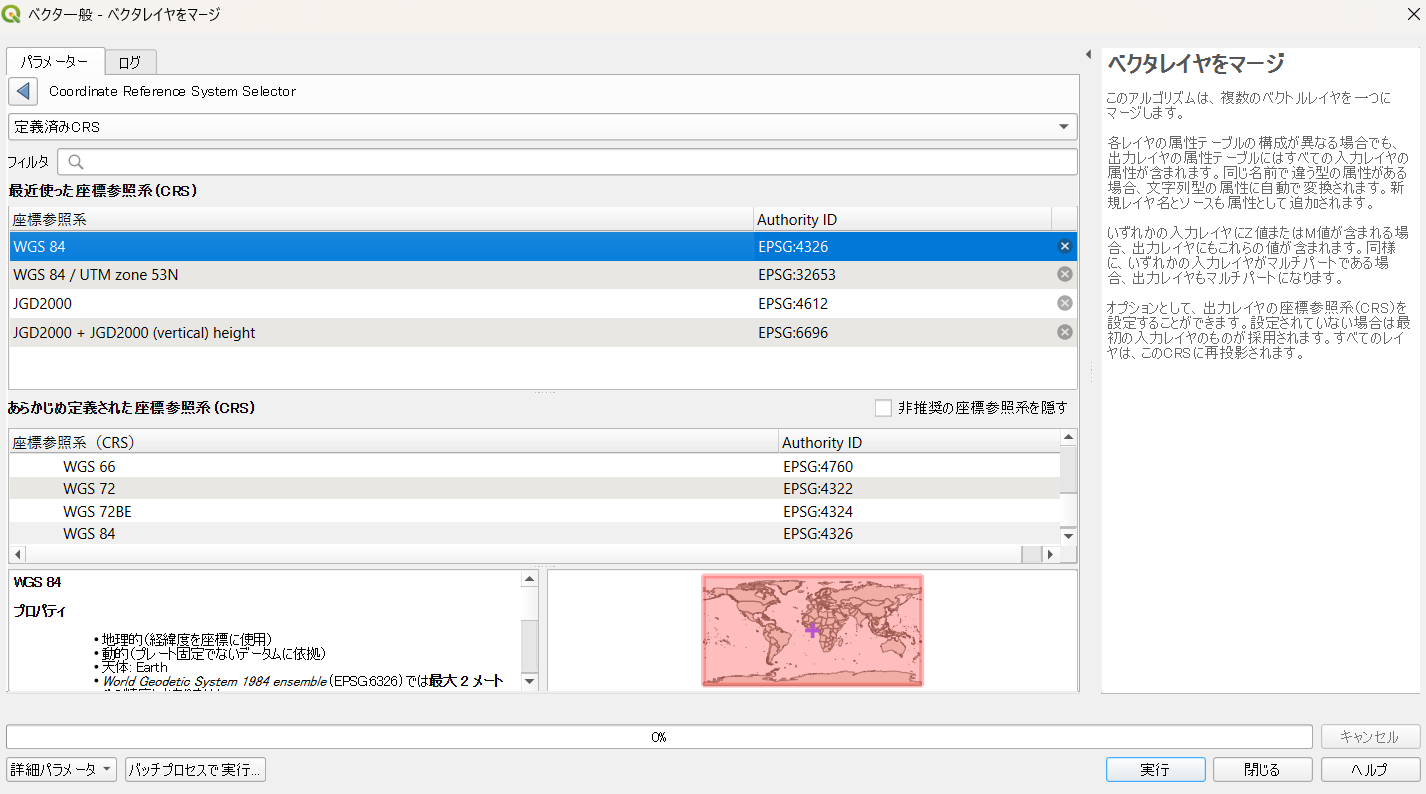
Task: Click the フィルタ search input field
Action: 567,162
